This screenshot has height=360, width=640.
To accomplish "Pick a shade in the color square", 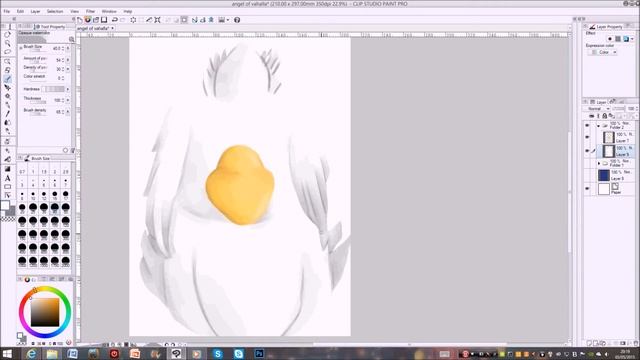I will click(45, 312).
